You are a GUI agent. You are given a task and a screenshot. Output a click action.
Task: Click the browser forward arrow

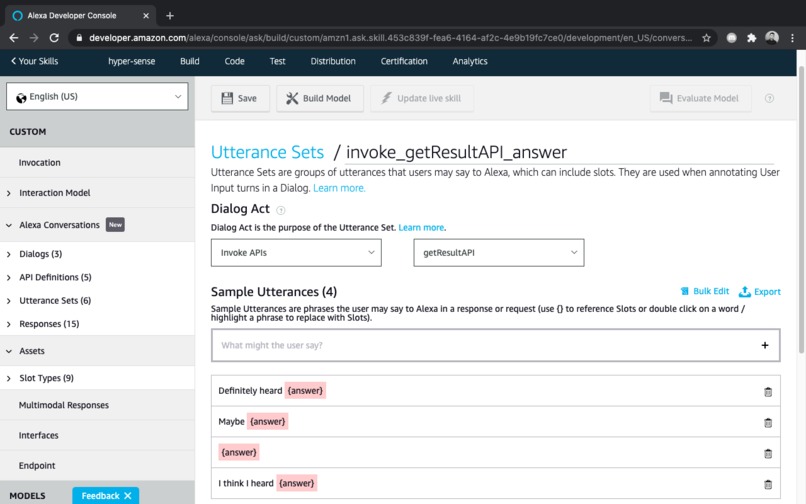coord(34,38)
